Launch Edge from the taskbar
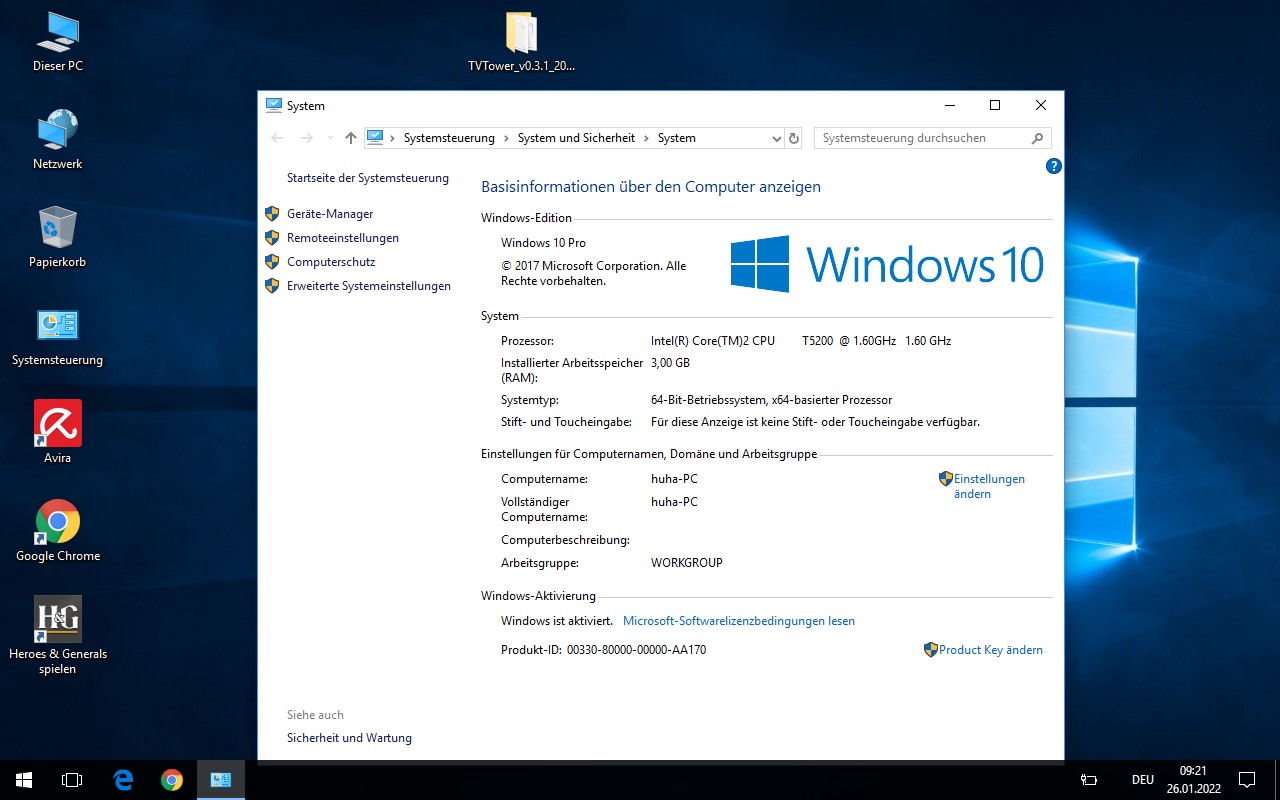1280x800 pixels. point(123,780)
